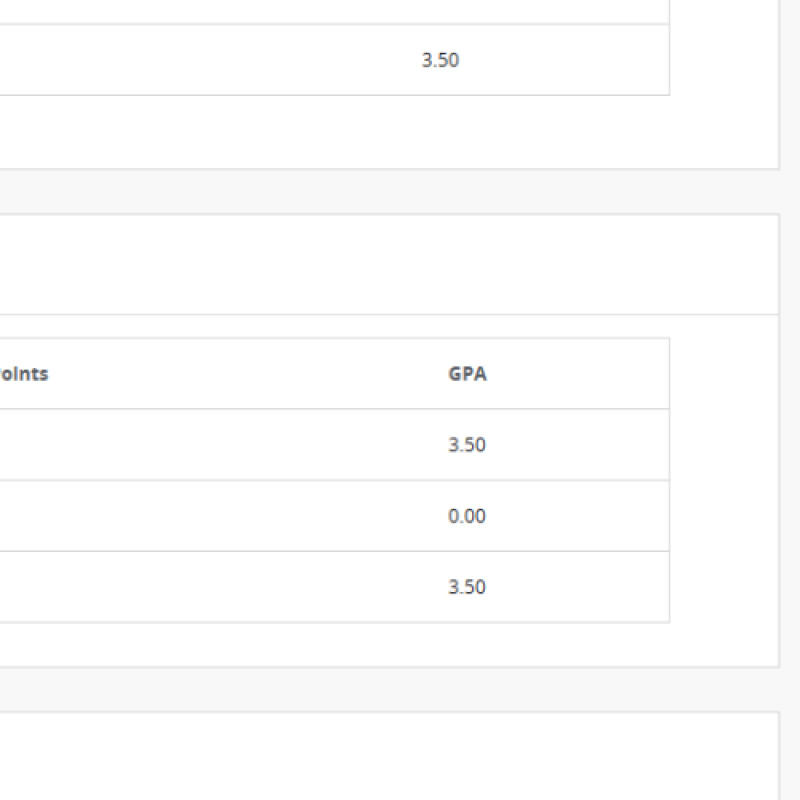Click blank cell right of the upper table's 3.50
Viewport: 800px width, 800px height.
click(x=570, y=60)
